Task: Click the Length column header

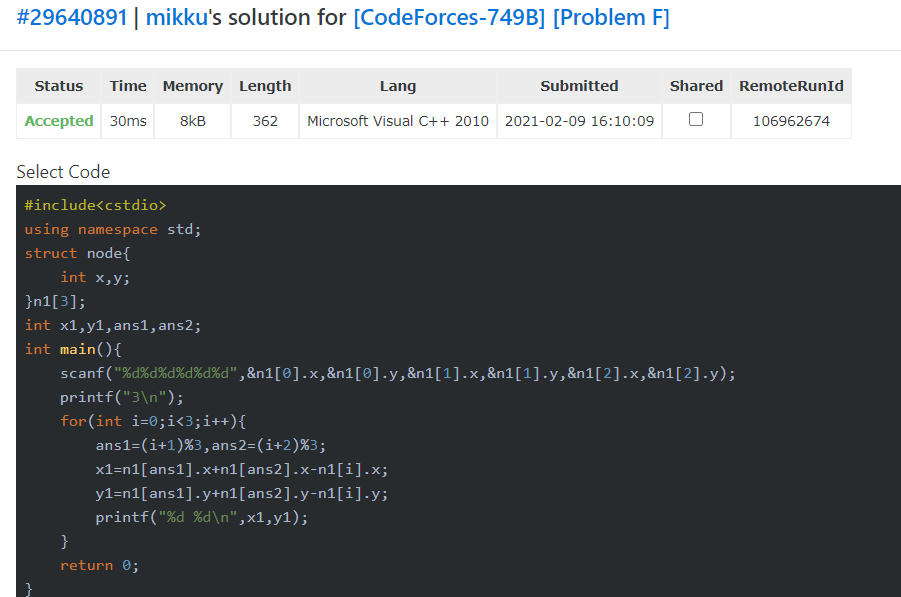Action: point(265,86)
